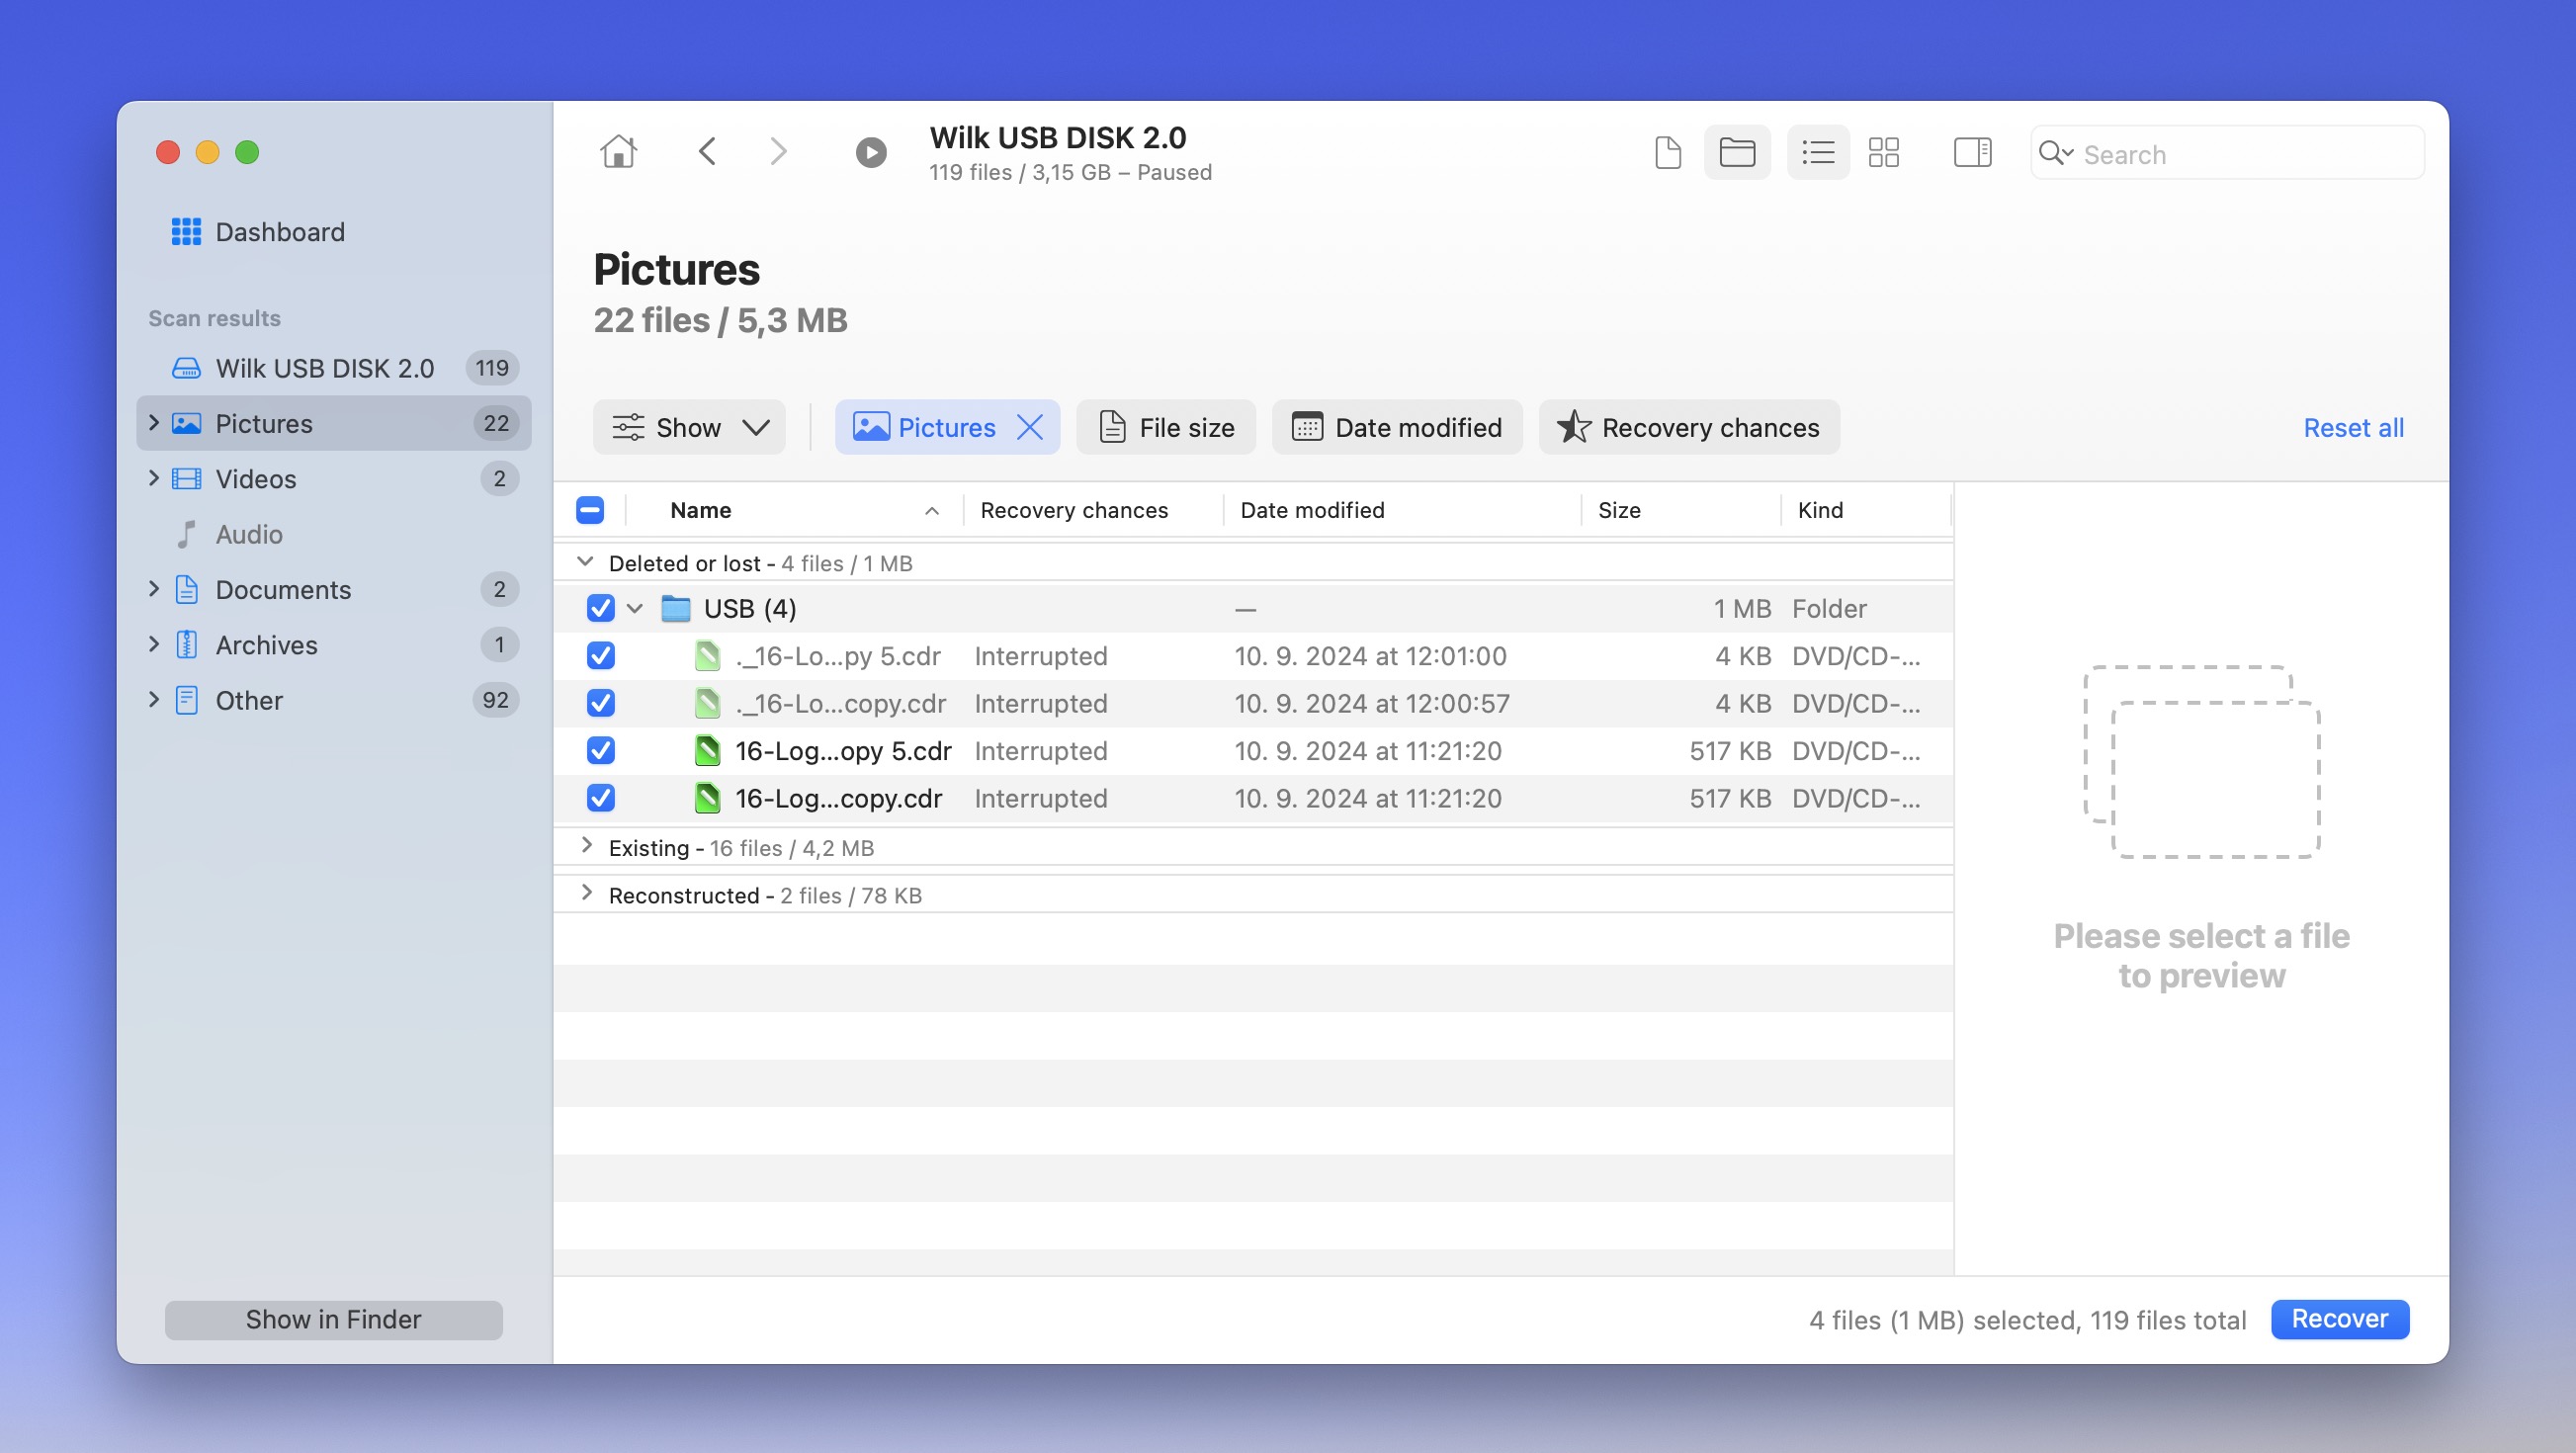This screenshot has width=2576, height=1453.
Task: Expand the Reconstructed files group
Action: [x=587, y=893]
